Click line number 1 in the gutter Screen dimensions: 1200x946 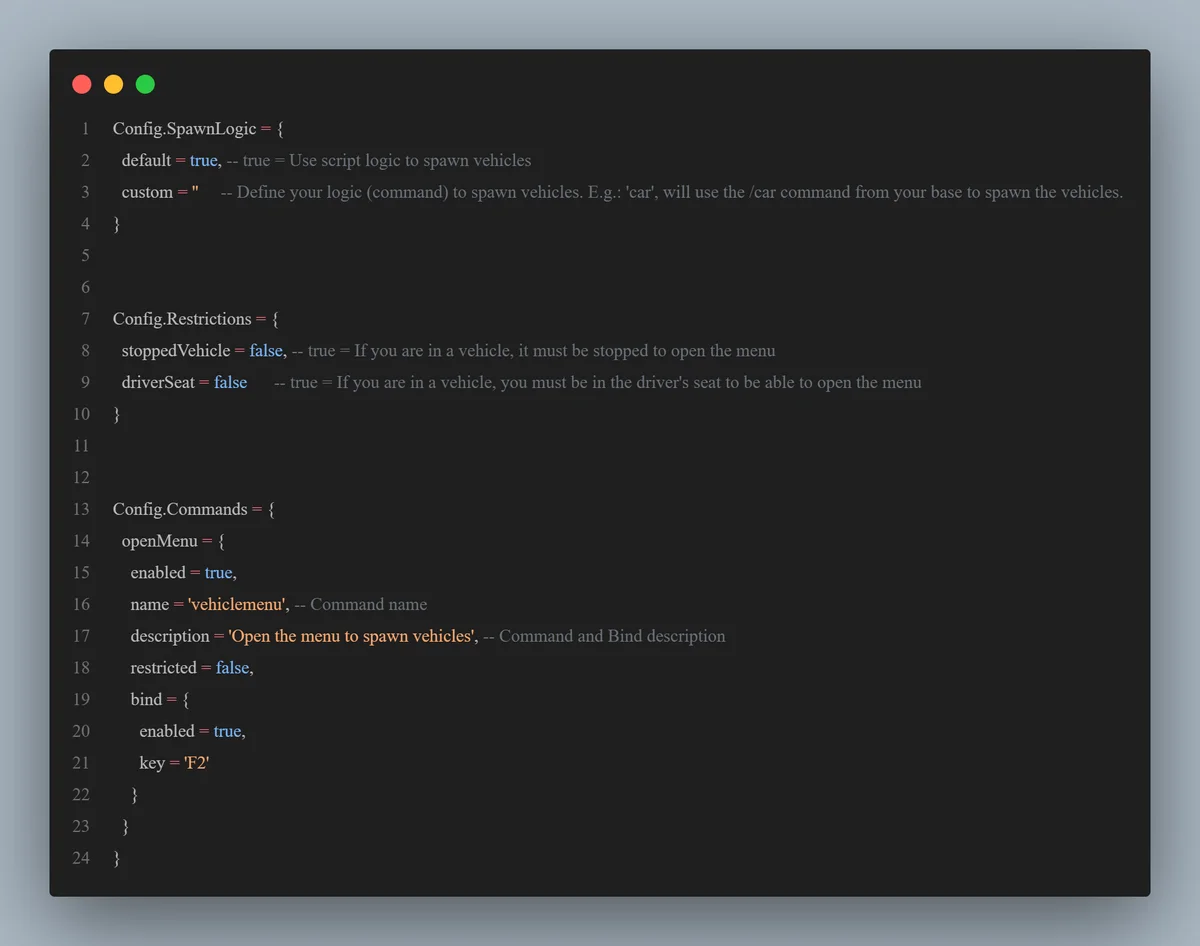[x=85, y=128]
